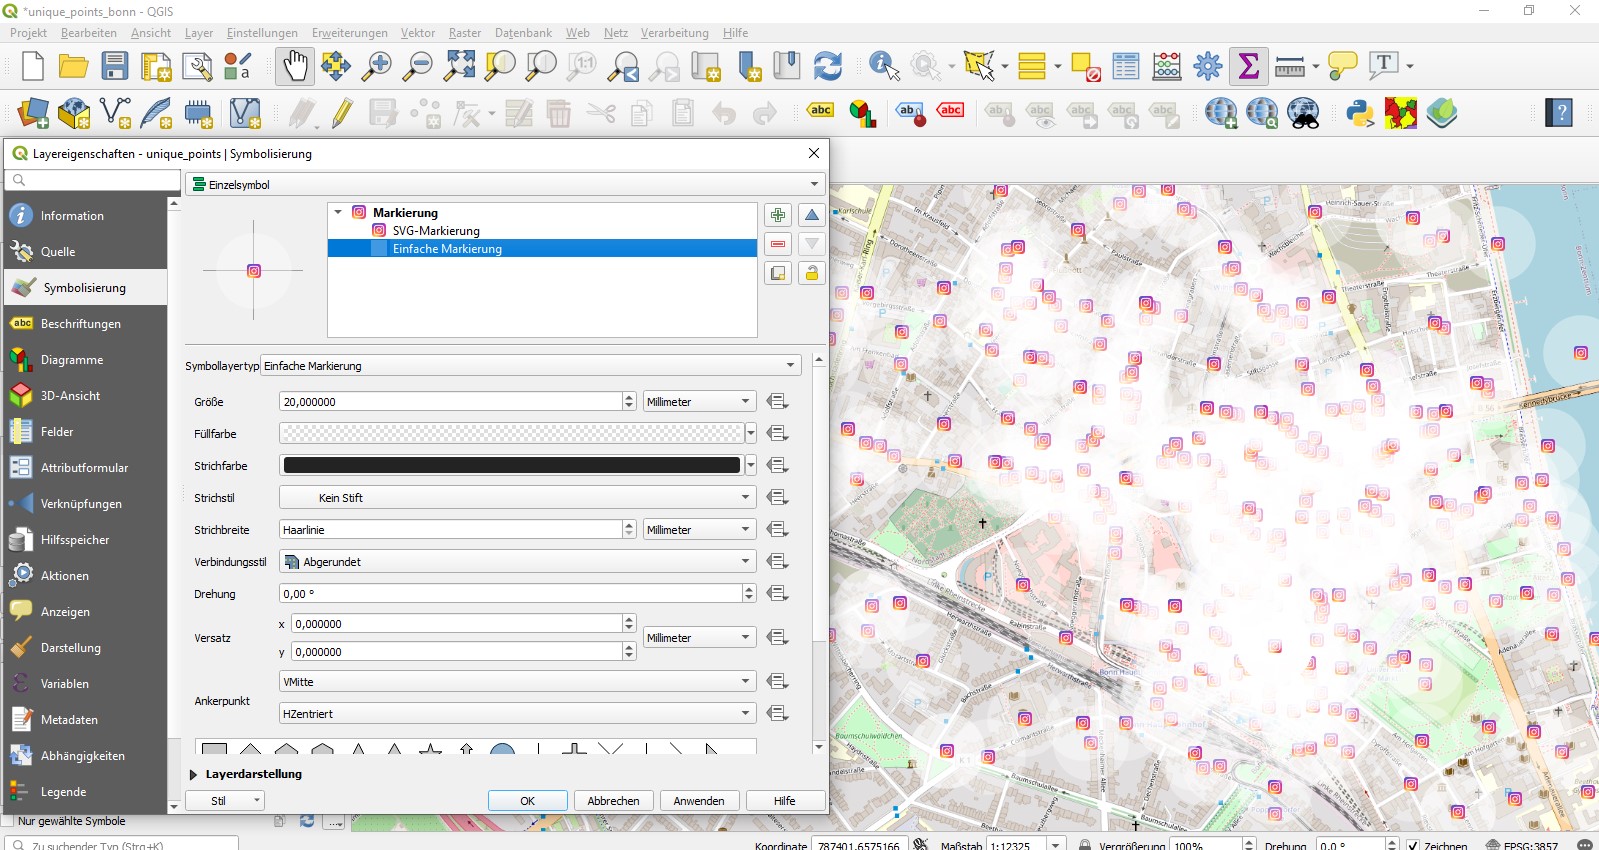Open the Symbollayertyp dropdown

tap(530, 366)
